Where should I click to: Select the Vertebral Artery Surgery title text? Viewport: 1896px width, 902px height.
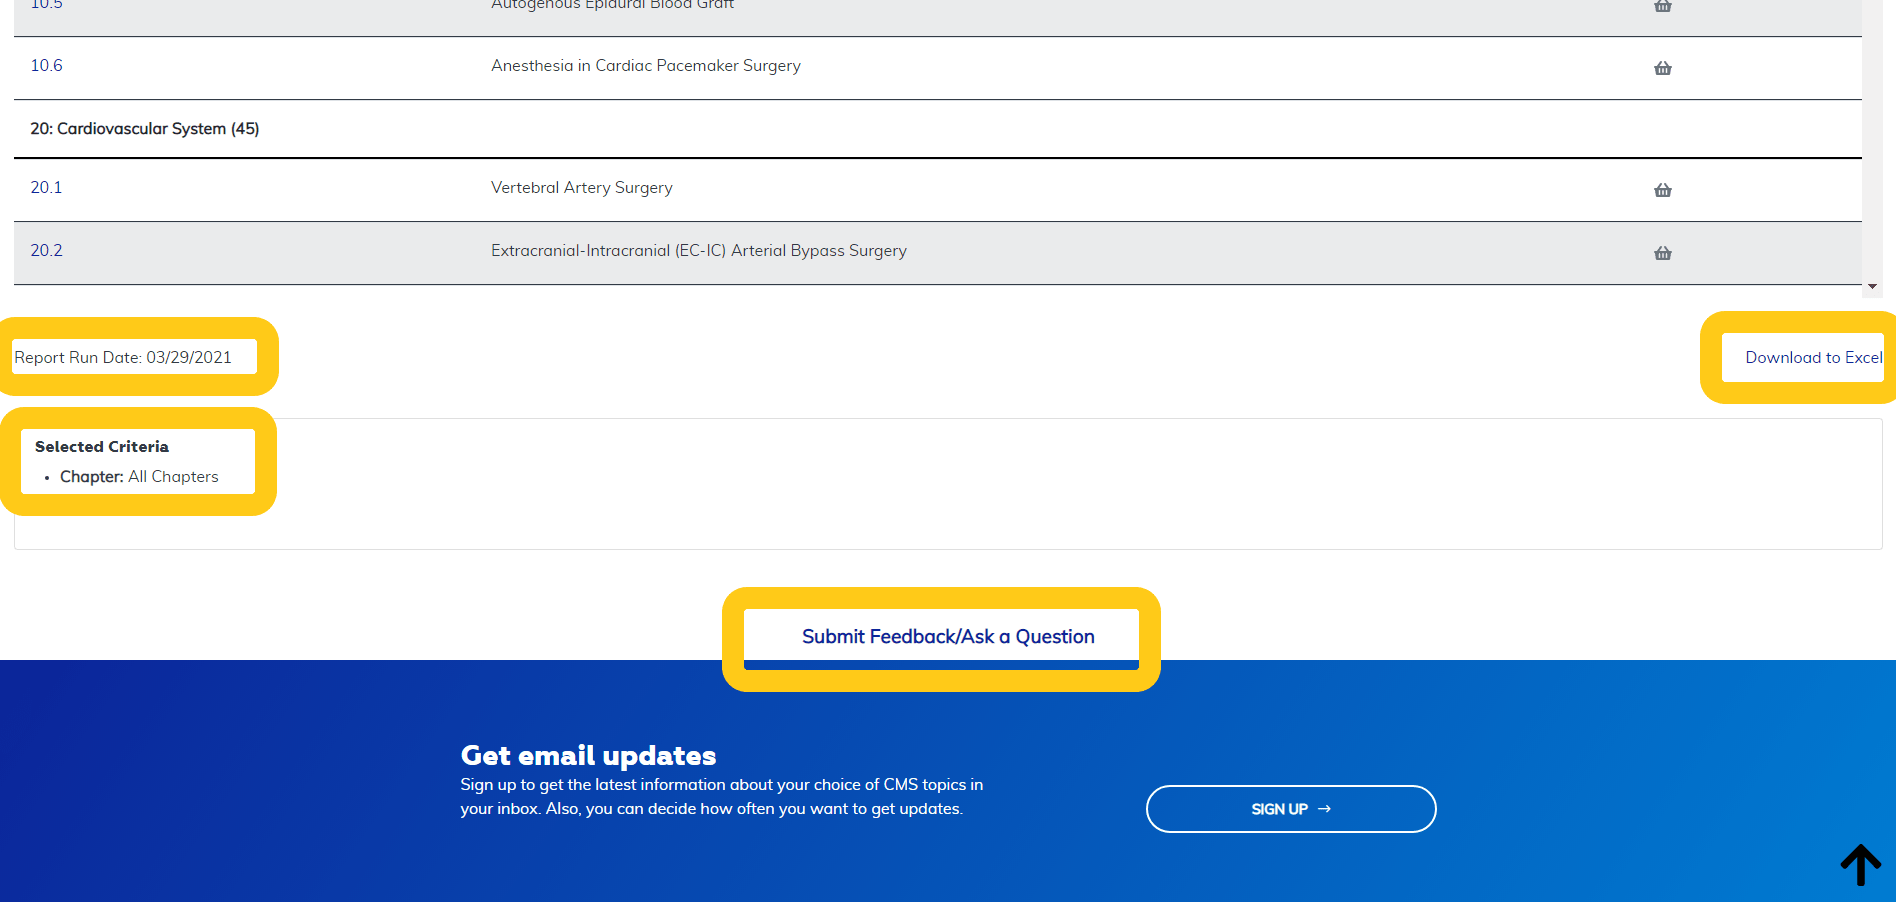click(x=581, y=188)
